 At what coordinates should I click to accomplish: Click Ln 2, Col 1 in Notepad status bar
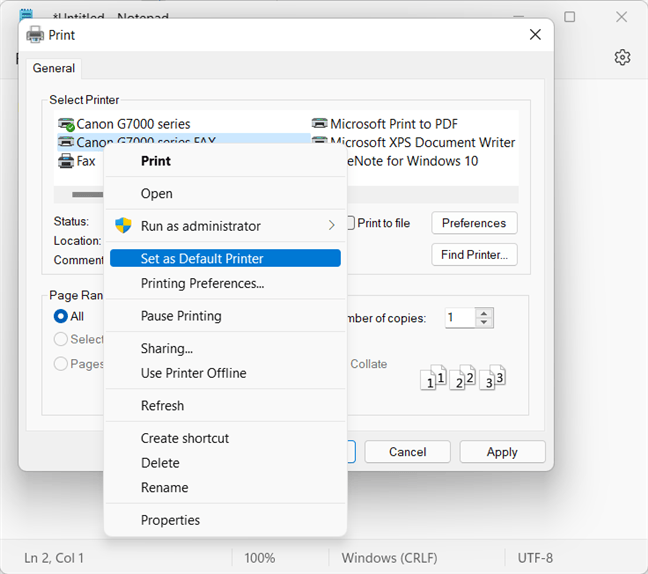54,558
